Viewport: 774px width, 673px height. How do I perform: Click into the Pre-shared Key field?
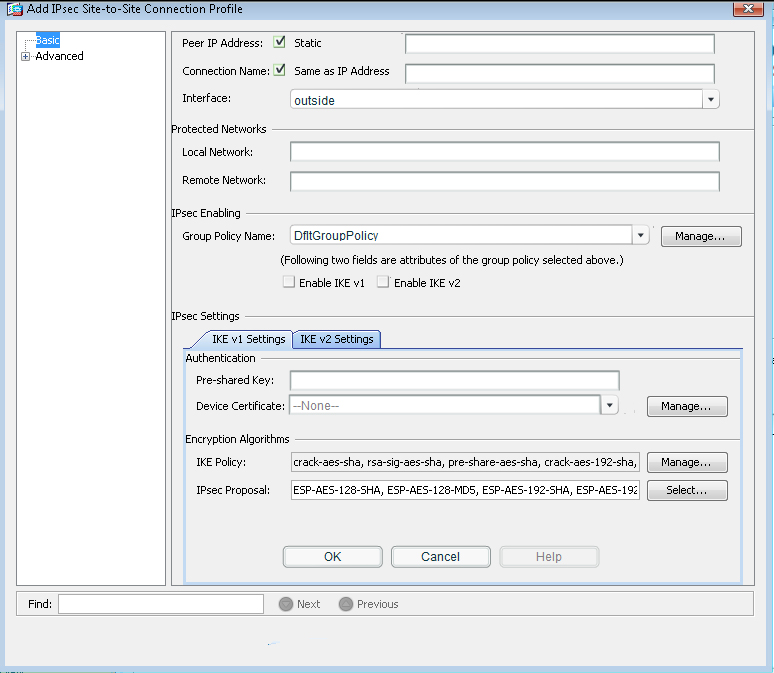454,380
